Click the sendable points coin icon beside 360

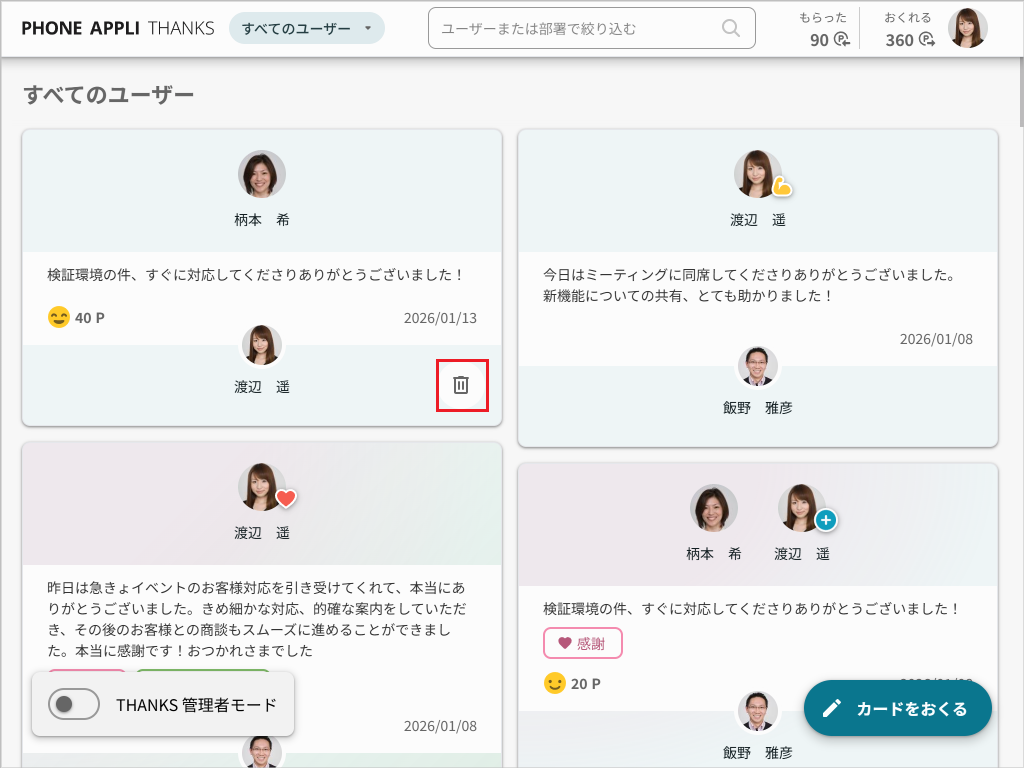click(927, 40)
